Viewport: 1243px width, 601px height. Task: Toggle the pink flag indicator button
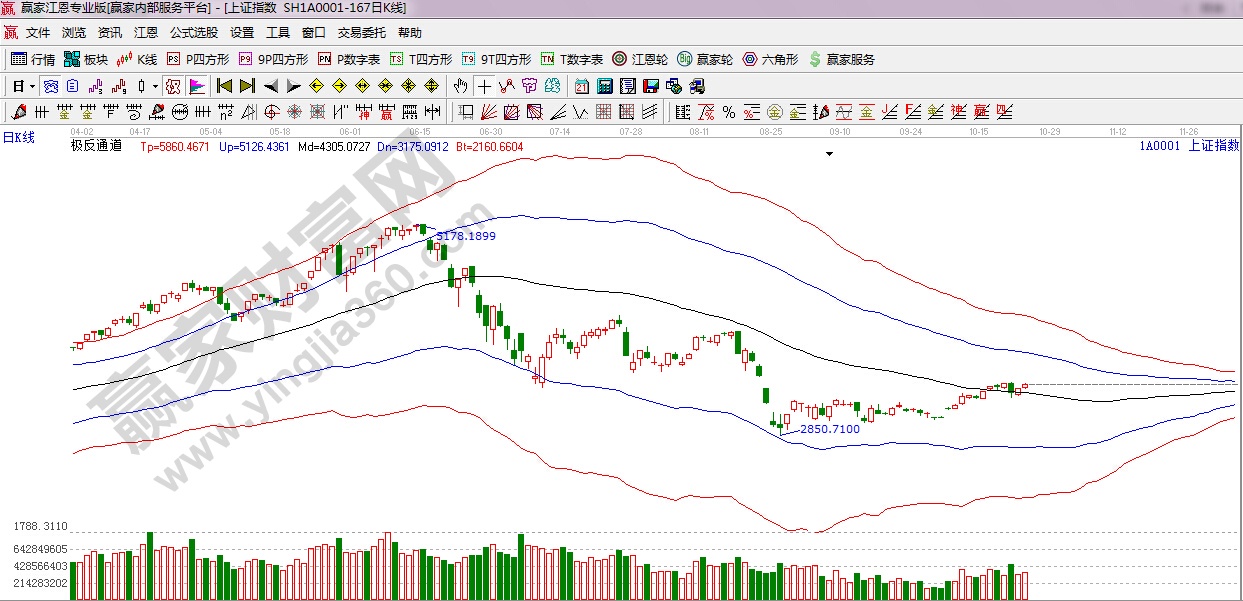pyautogui.click(x=196, y=85)
